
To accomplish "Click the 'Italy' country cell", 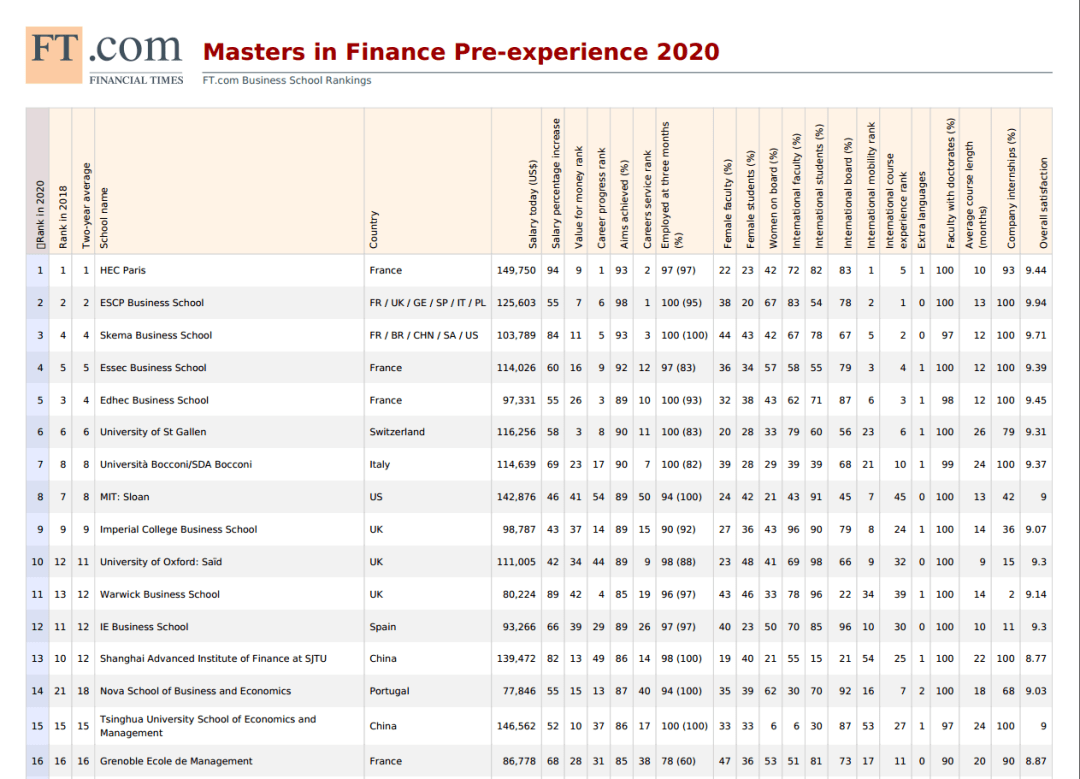I will pos(380,464).
